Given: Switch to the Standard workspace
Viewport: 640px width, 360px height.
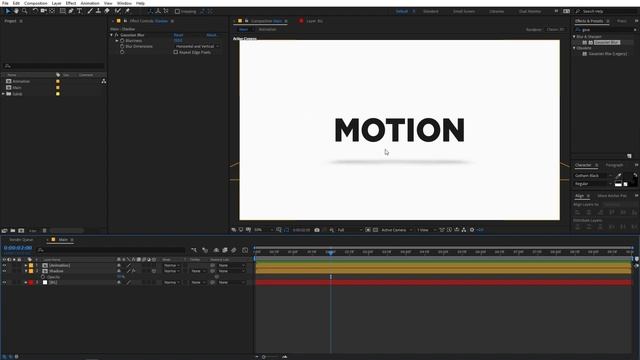Looking at the screenshot, I should point(431,11).
